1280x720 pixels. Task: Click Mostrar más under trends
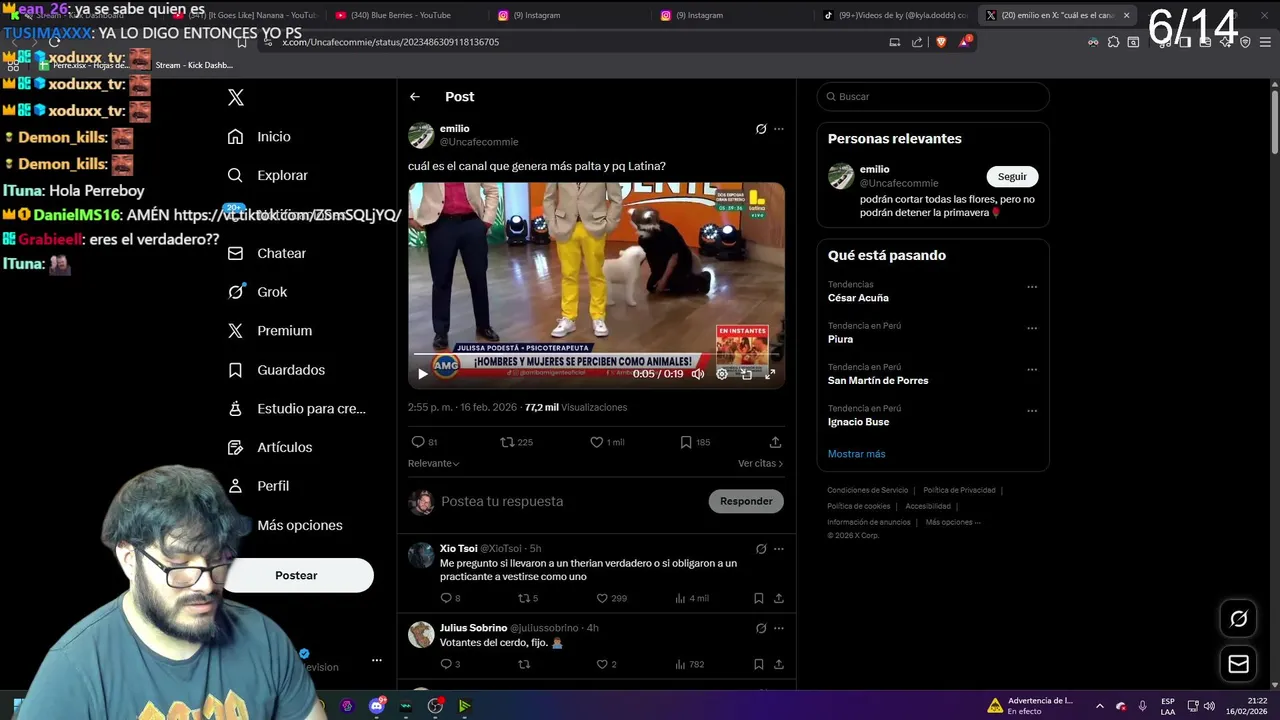tap(856, 454)
